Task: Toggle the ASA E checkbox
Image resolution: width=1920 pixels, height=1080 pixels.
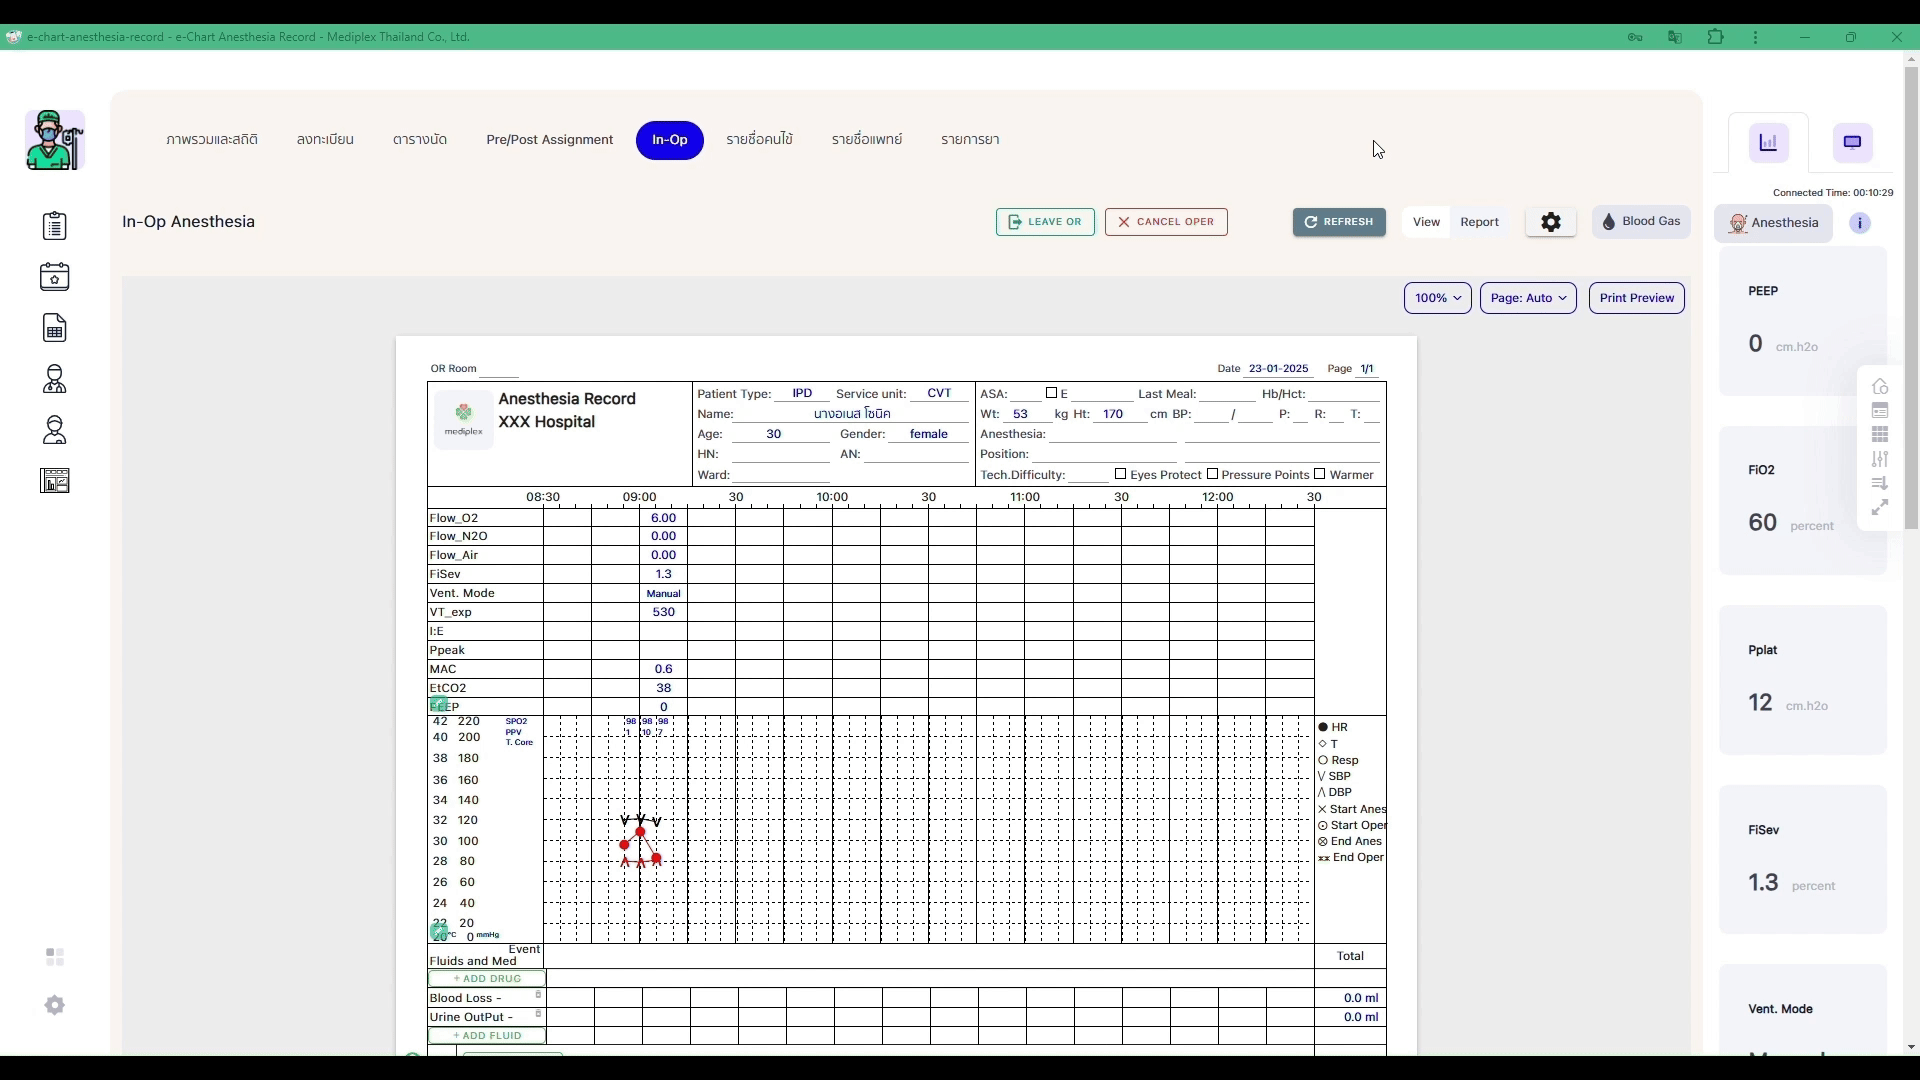Action: coord(1051,393)
